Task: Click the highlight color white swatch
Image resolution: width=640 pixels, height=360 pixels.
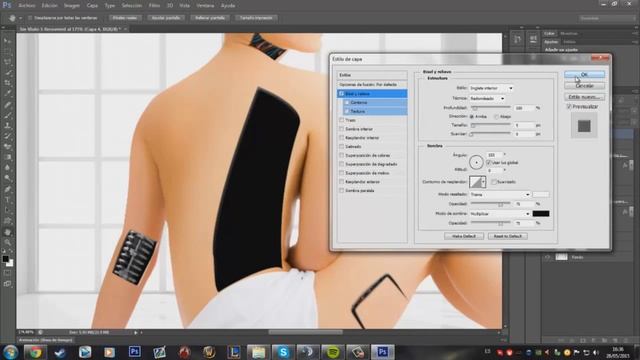Action: pos(541,195)
